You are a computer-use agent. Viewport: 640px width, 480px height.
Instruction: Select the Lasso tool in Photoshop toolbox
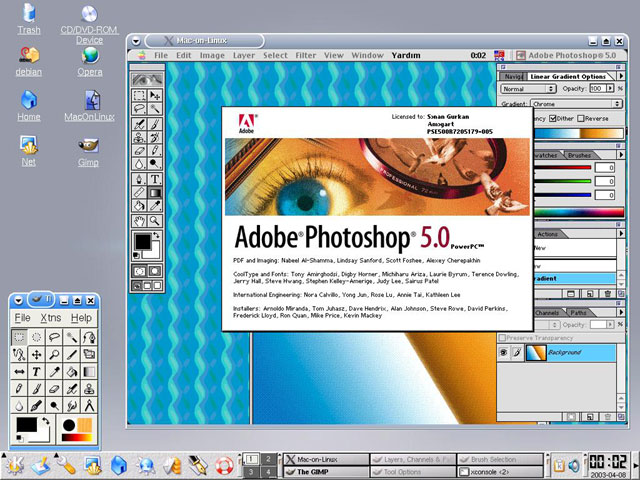tap(140, 109)
